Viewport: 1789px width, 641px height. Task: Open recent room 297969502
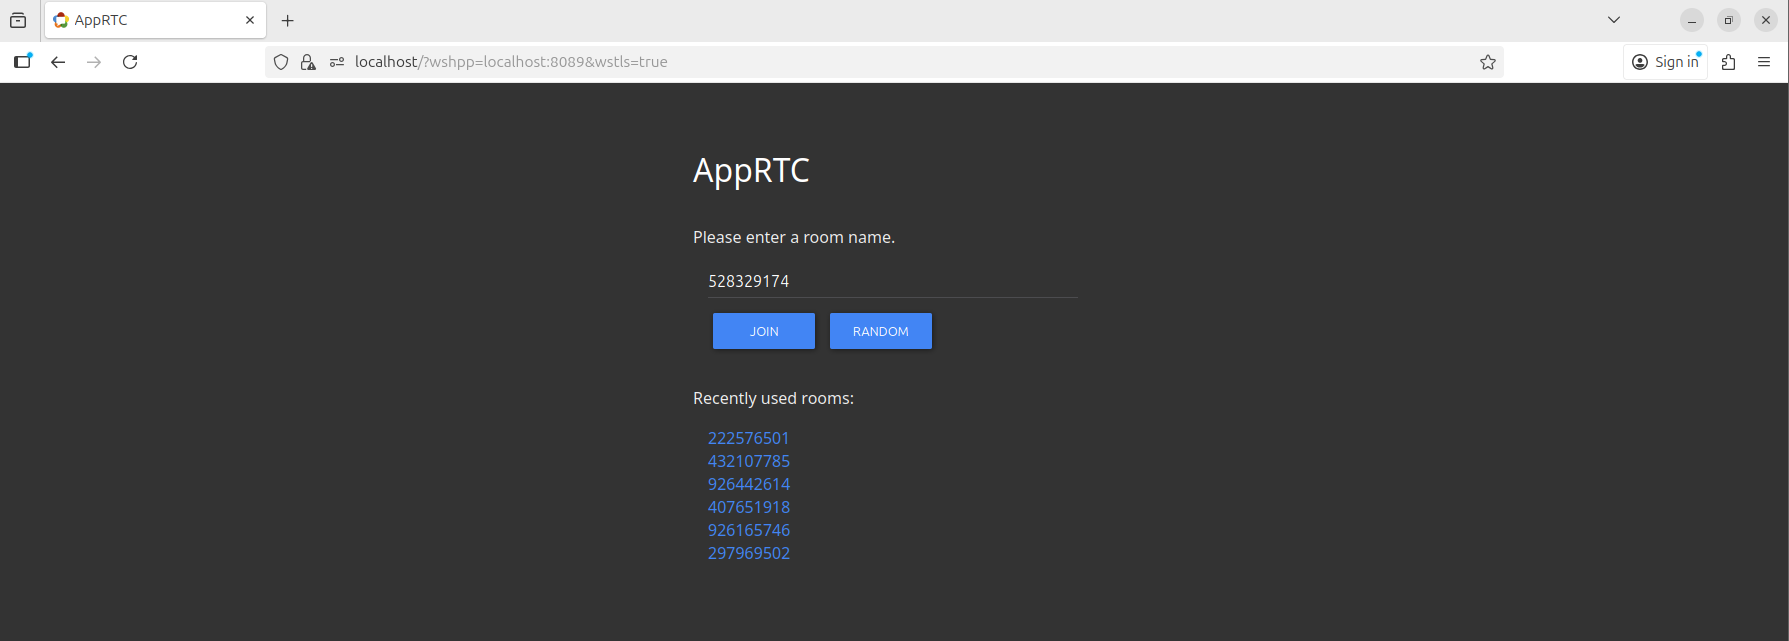748,553
